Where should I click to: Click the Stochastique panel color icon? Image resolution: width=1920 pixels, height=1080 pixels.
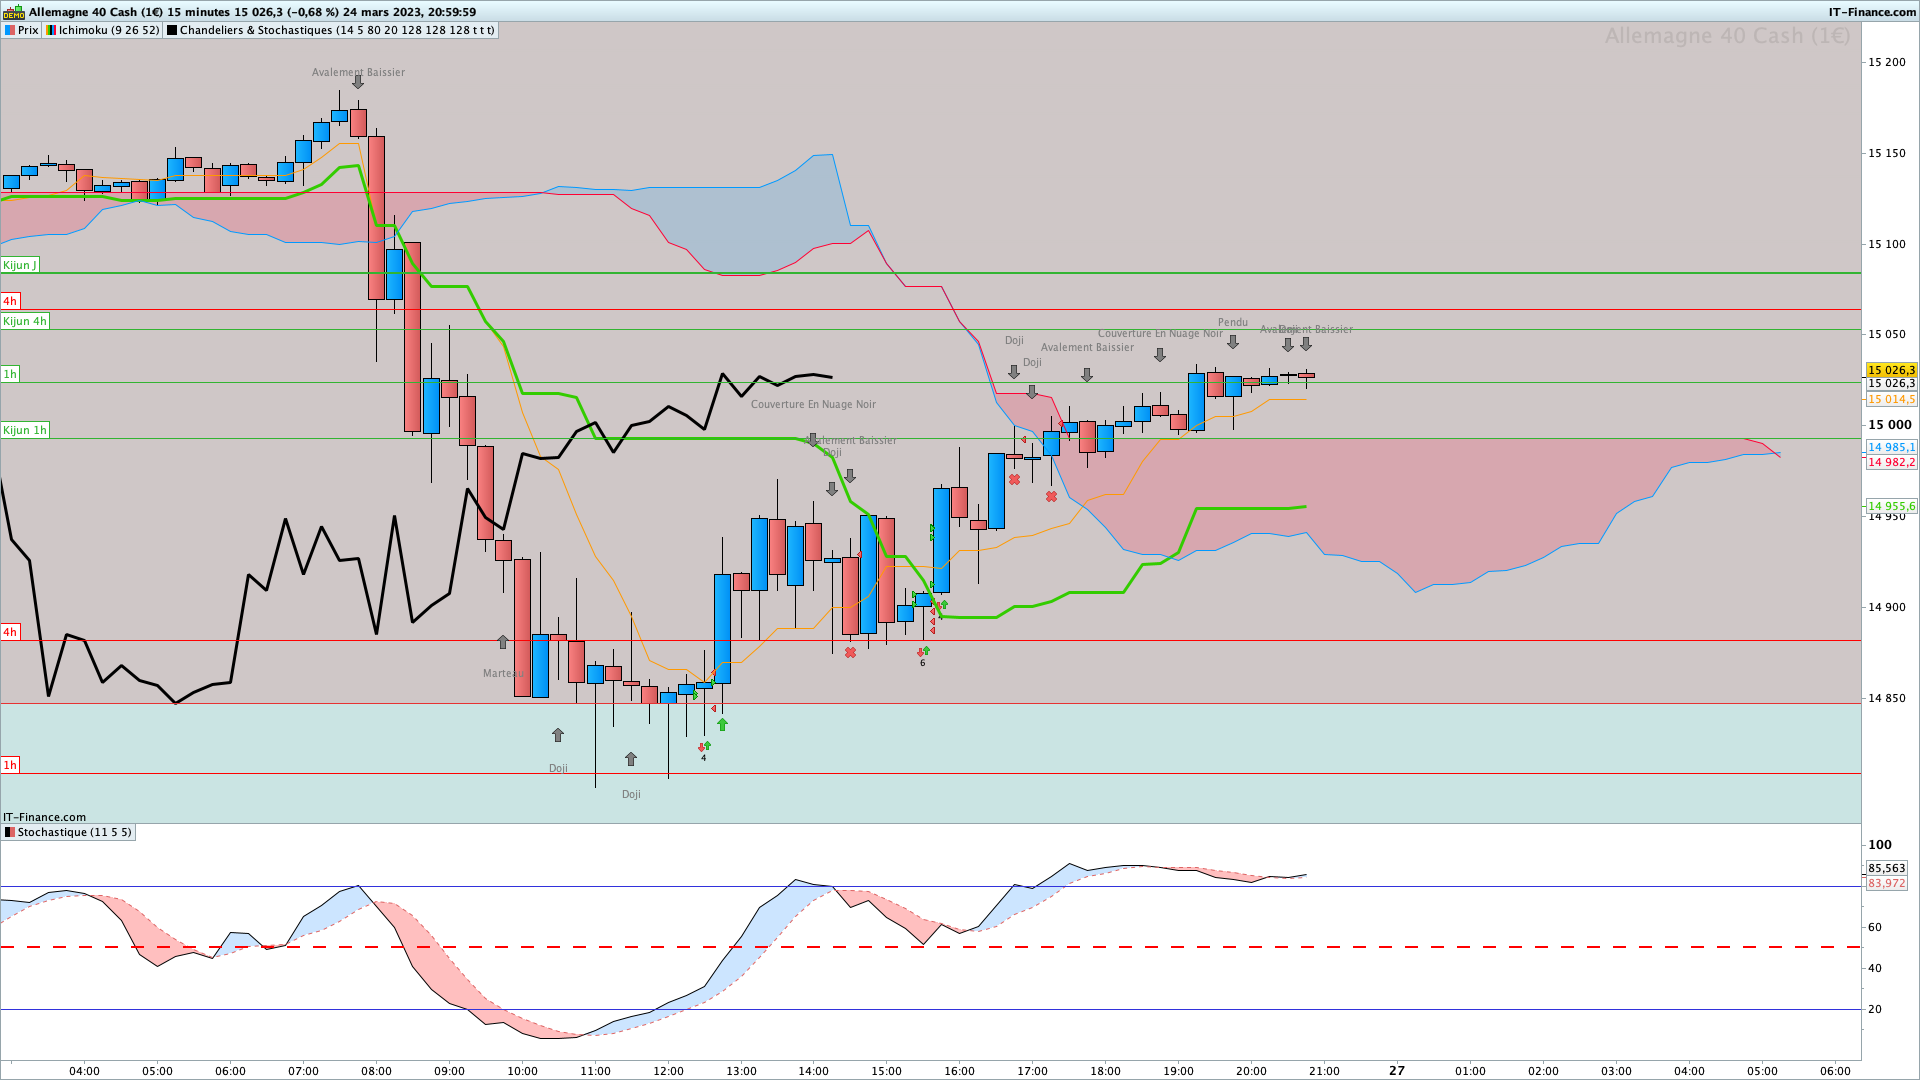pos(10,832)
